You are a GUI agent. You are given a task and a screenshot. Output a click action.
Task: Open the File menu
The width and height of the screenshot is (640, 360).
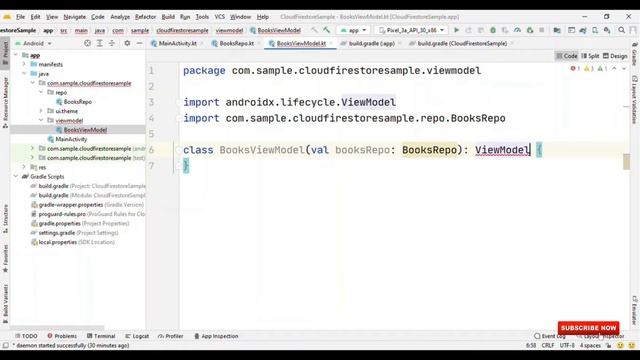click(20, 17)
